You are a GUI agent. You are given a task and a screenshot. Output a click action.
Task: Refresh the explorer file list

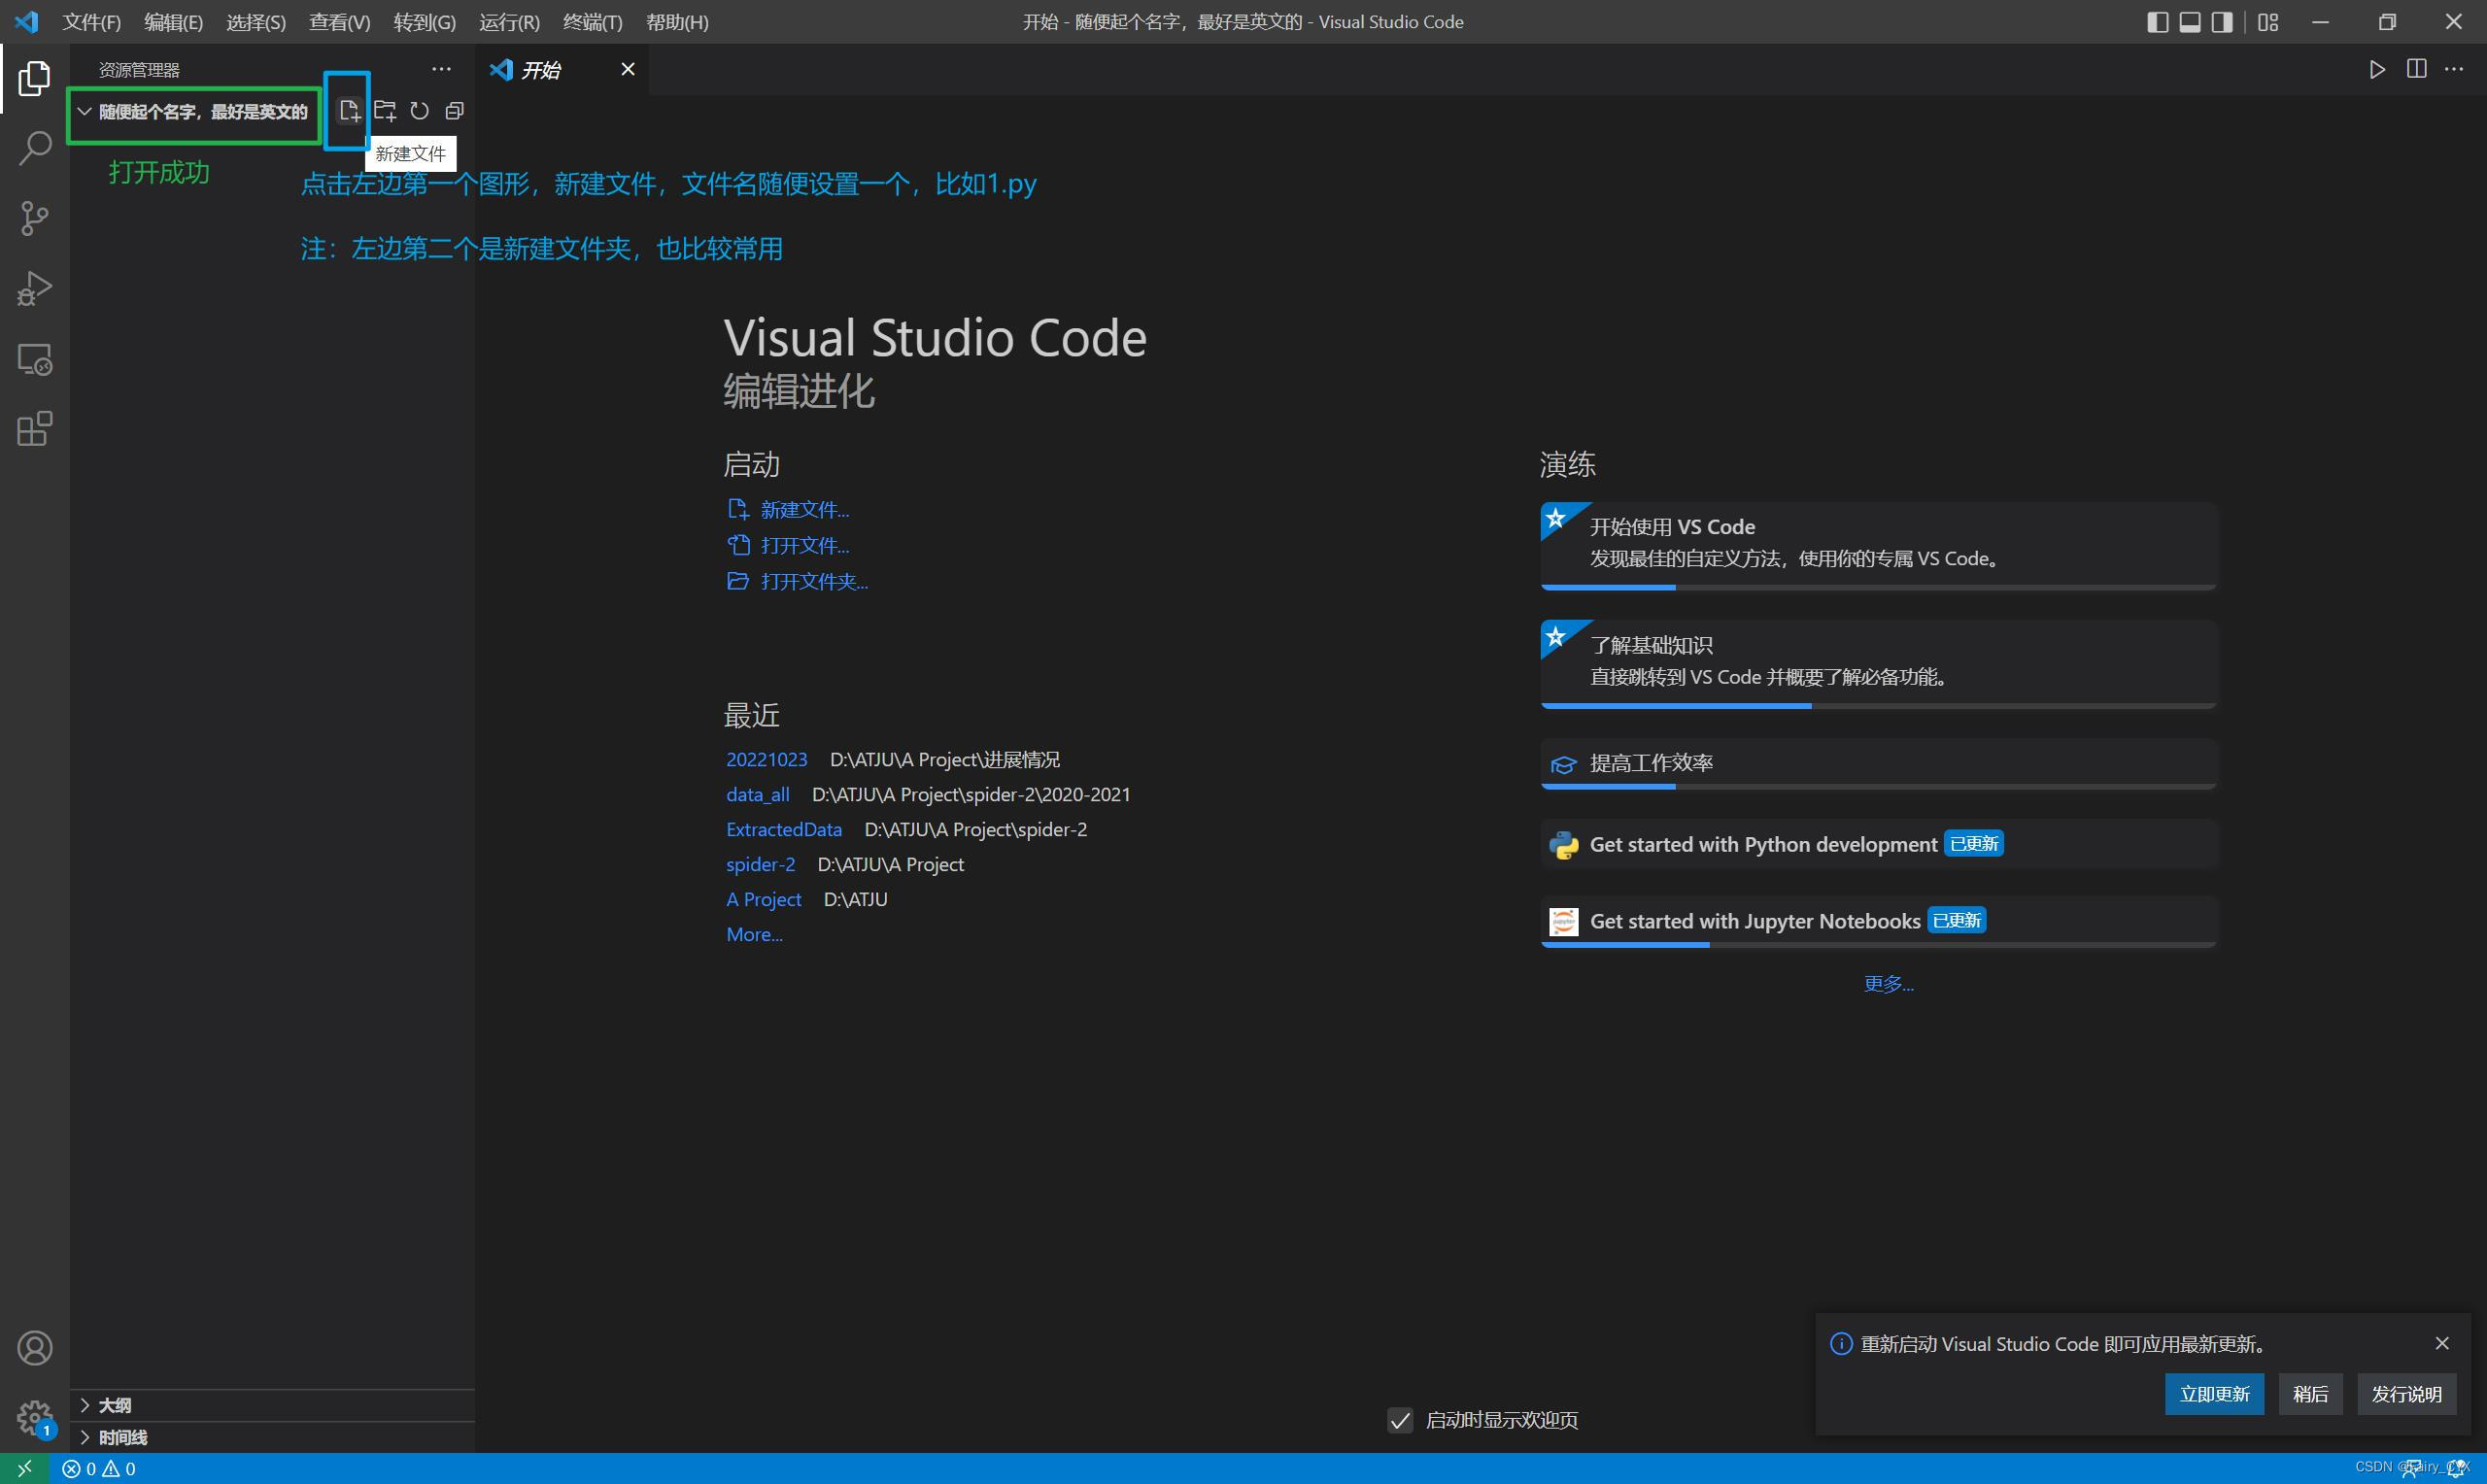(x=420, y=111)
